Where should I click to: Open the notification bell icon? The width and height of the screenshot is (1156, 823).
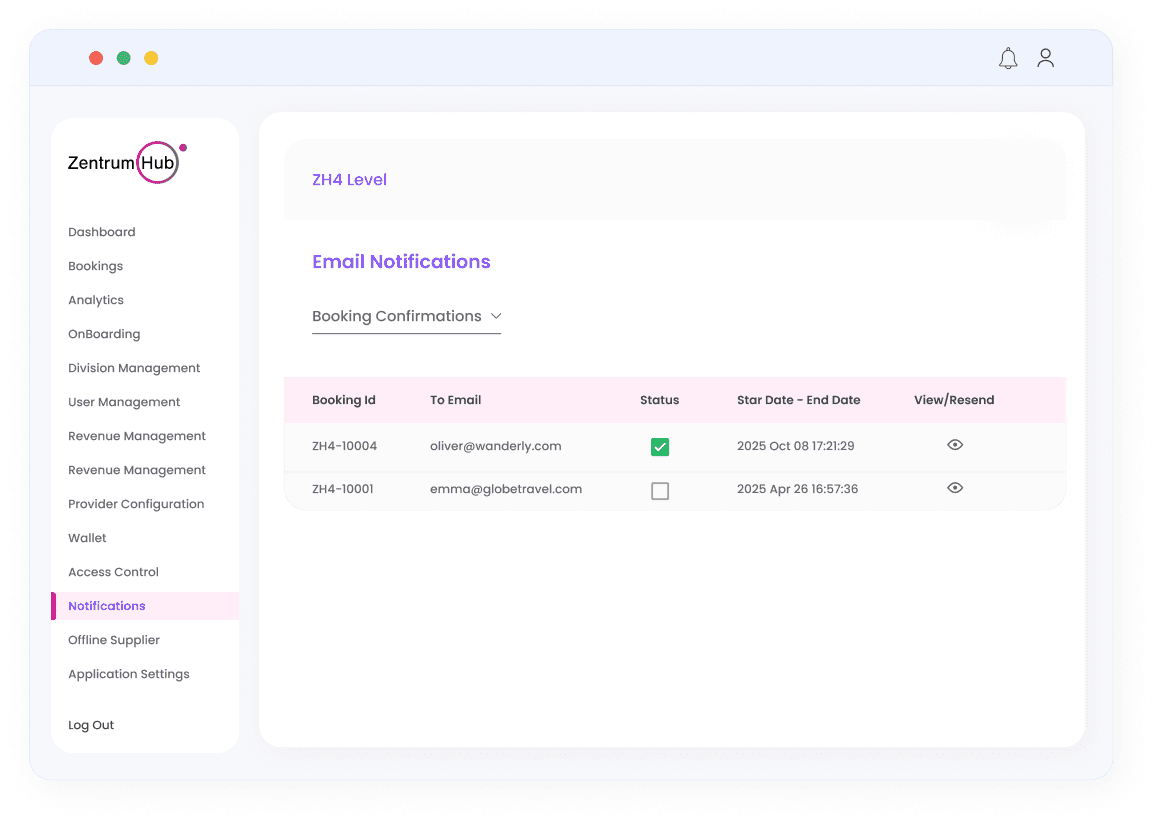1008,58
